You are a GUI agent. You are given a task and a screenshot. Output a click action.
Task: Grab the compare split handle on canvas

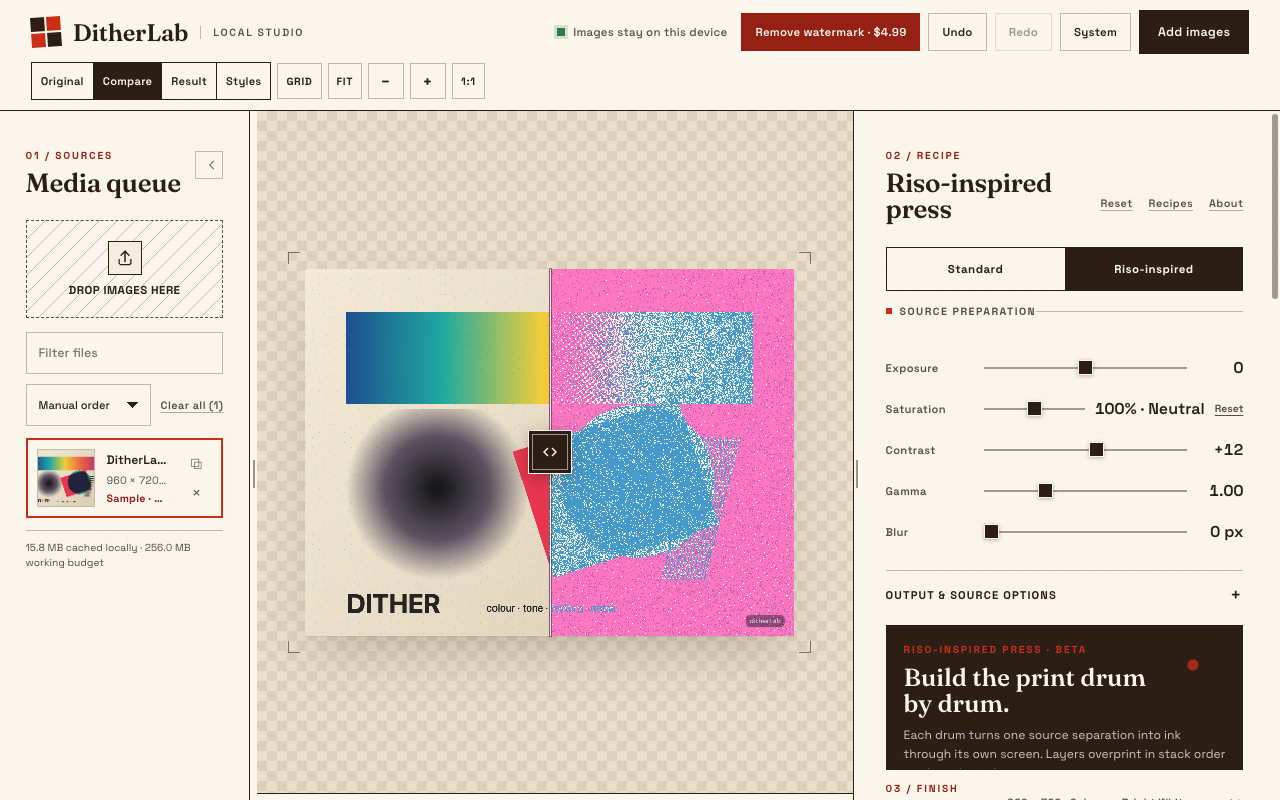point(550,452)
